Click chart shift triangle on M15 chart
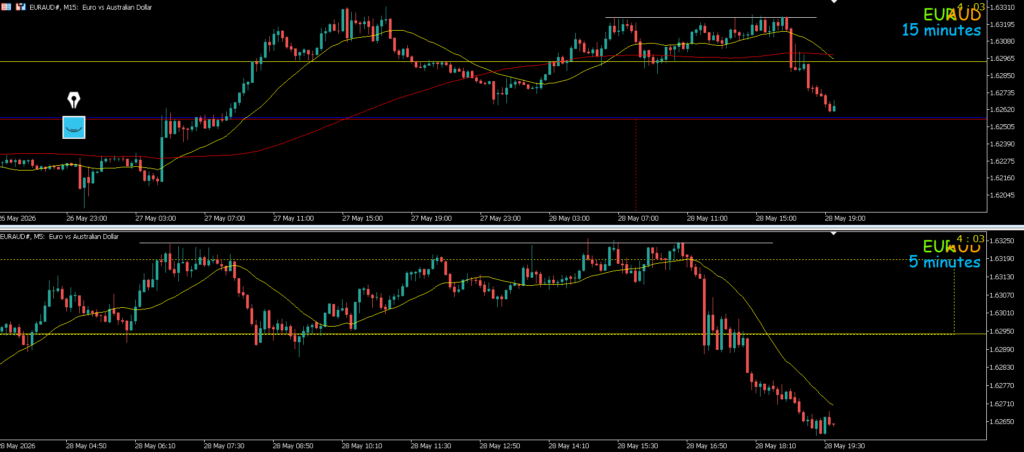The image size is (1024, 452). tap(833, 2)
